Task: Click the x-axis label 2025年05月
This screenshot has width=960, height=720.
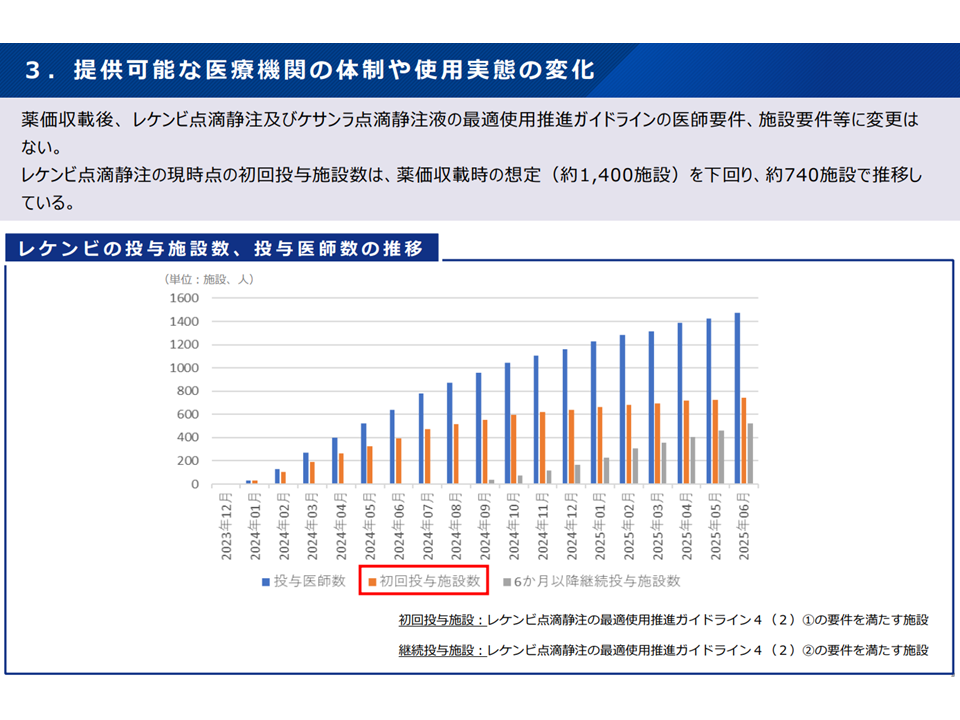Action: [x=716, y=527]
